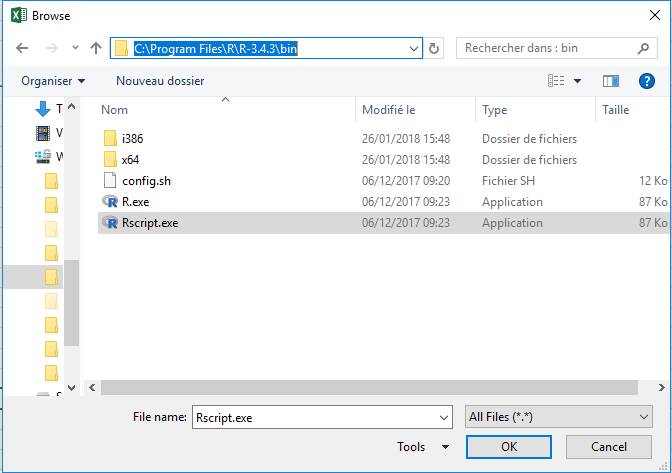The image size is (672, 473).
Task: Open the Tools dropdown menu
Action: [x=423, y=447]
